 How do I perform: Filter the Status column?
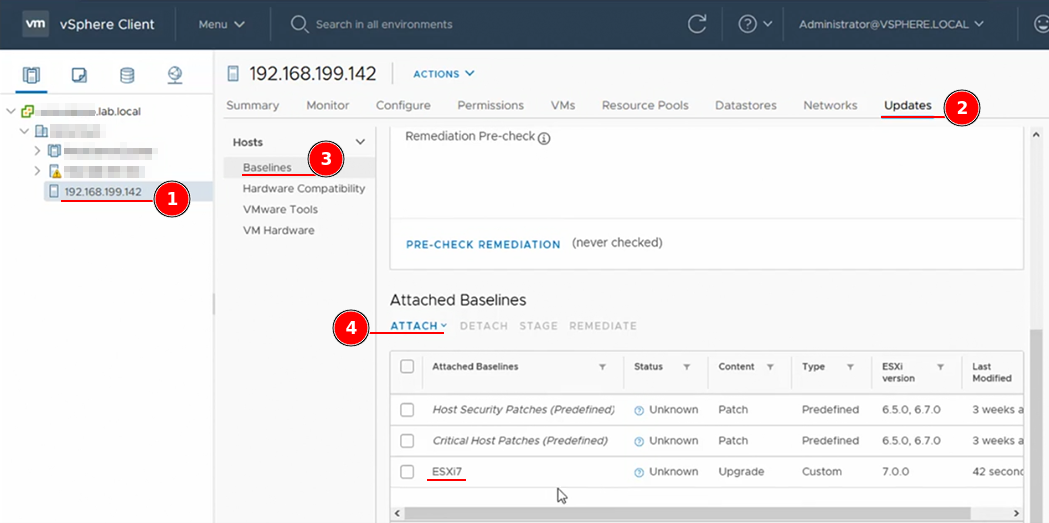[x=686, y=367]
